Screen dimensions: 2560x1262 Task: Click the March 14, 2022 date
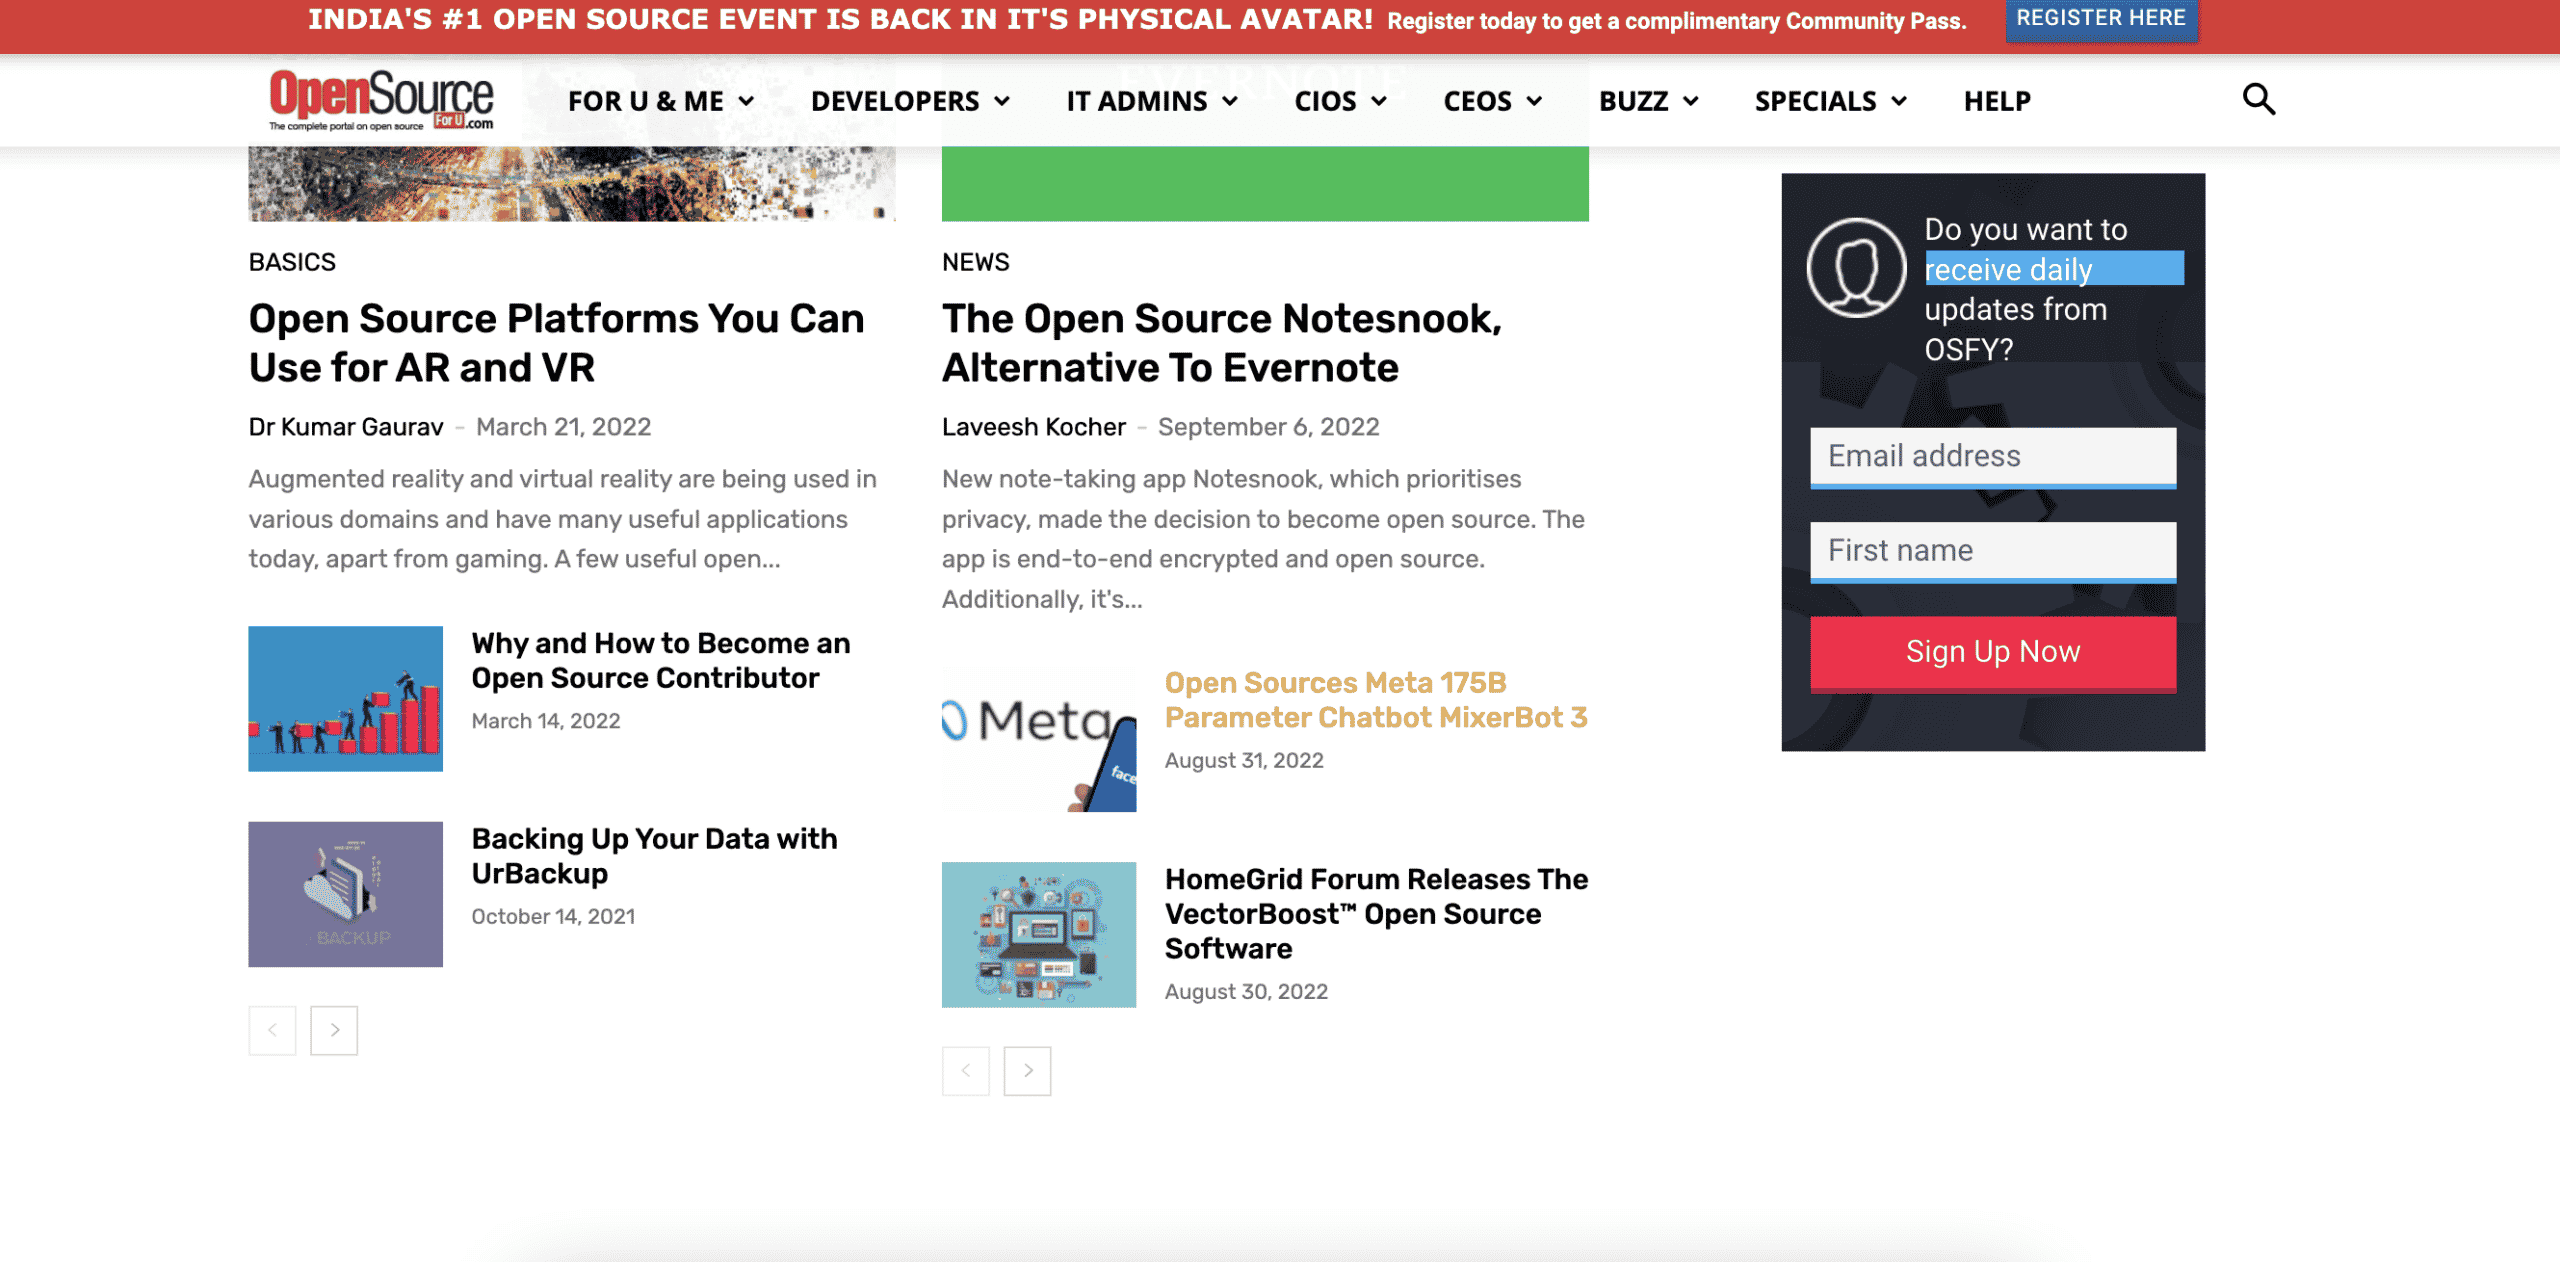pos(546,721)
